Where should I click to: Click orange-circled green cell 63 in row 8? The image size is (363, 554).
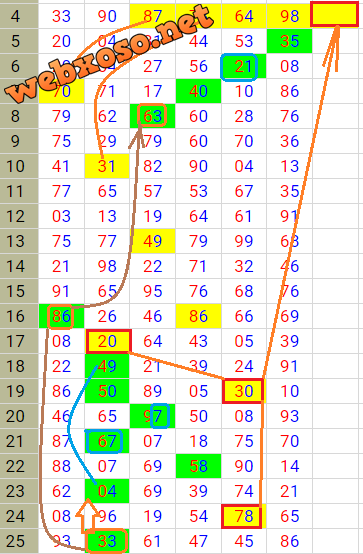point(152,116)
